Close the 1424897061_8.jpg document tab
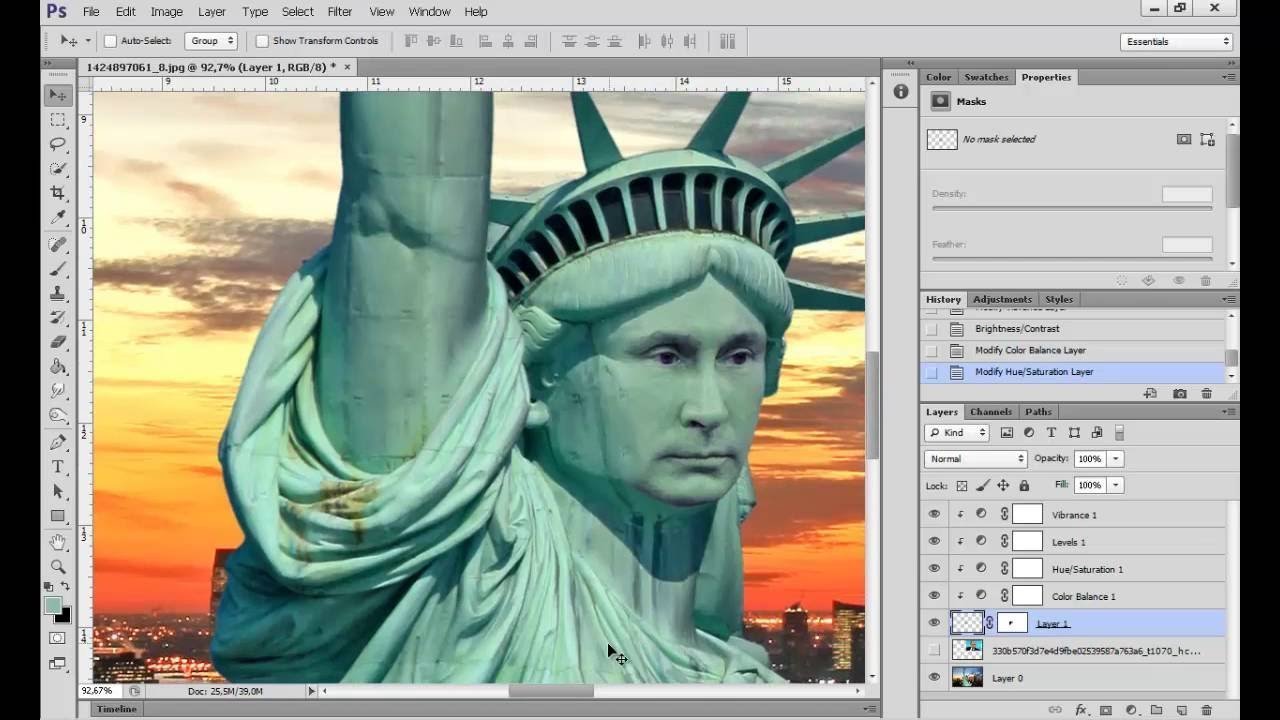This screenshot has width=1280, height=720. pos(348,67)
